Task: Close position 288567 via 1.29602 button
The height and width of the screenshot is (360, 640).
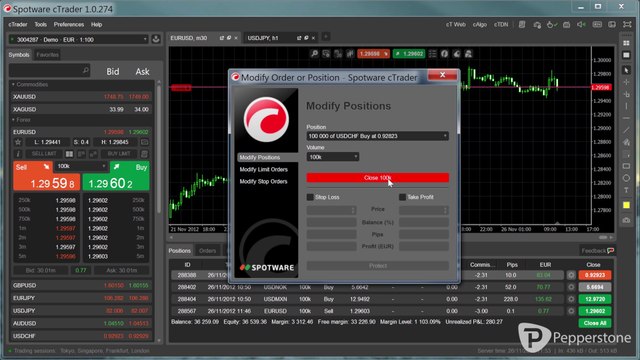Action: [x=595, y=311]
